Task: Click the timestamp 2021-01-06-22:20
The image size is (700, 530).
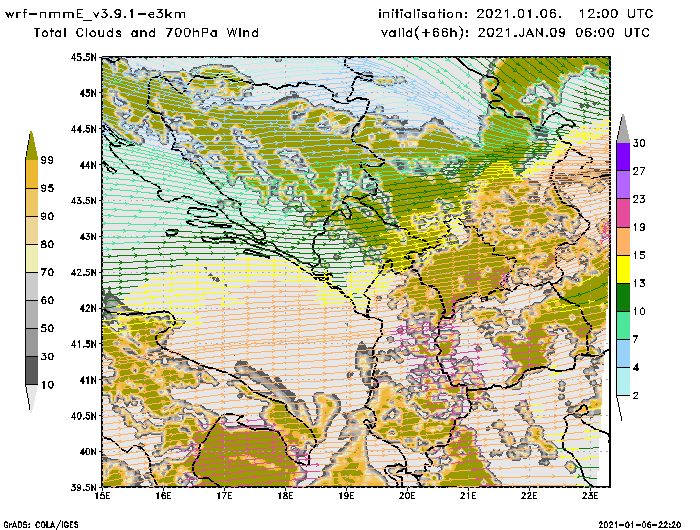Action: 640,525
